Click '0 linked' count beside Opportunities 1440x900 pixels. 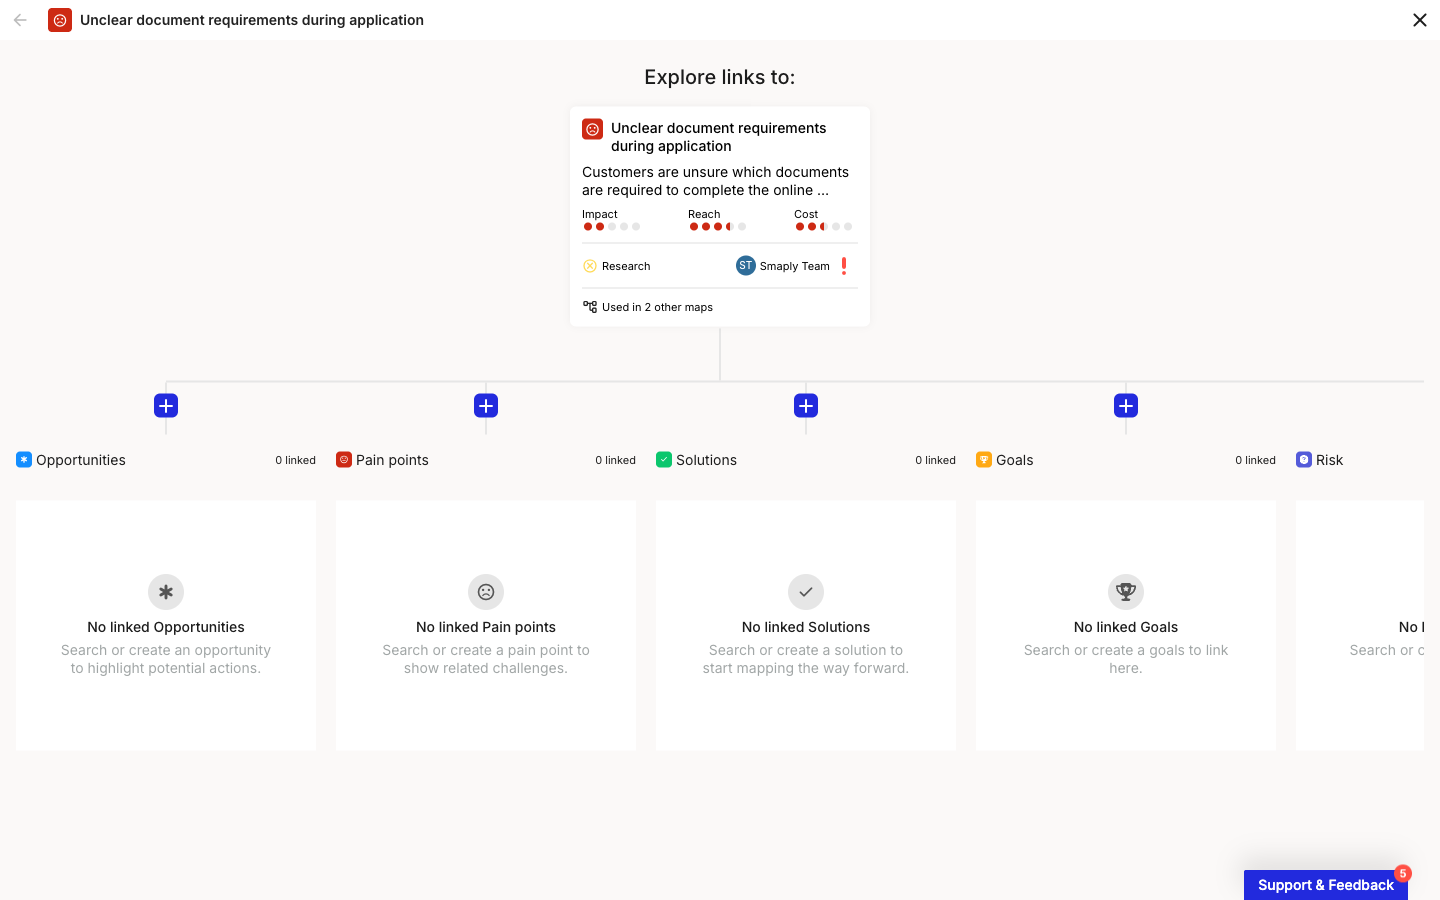pyautogui.click(x=295, y=460)
